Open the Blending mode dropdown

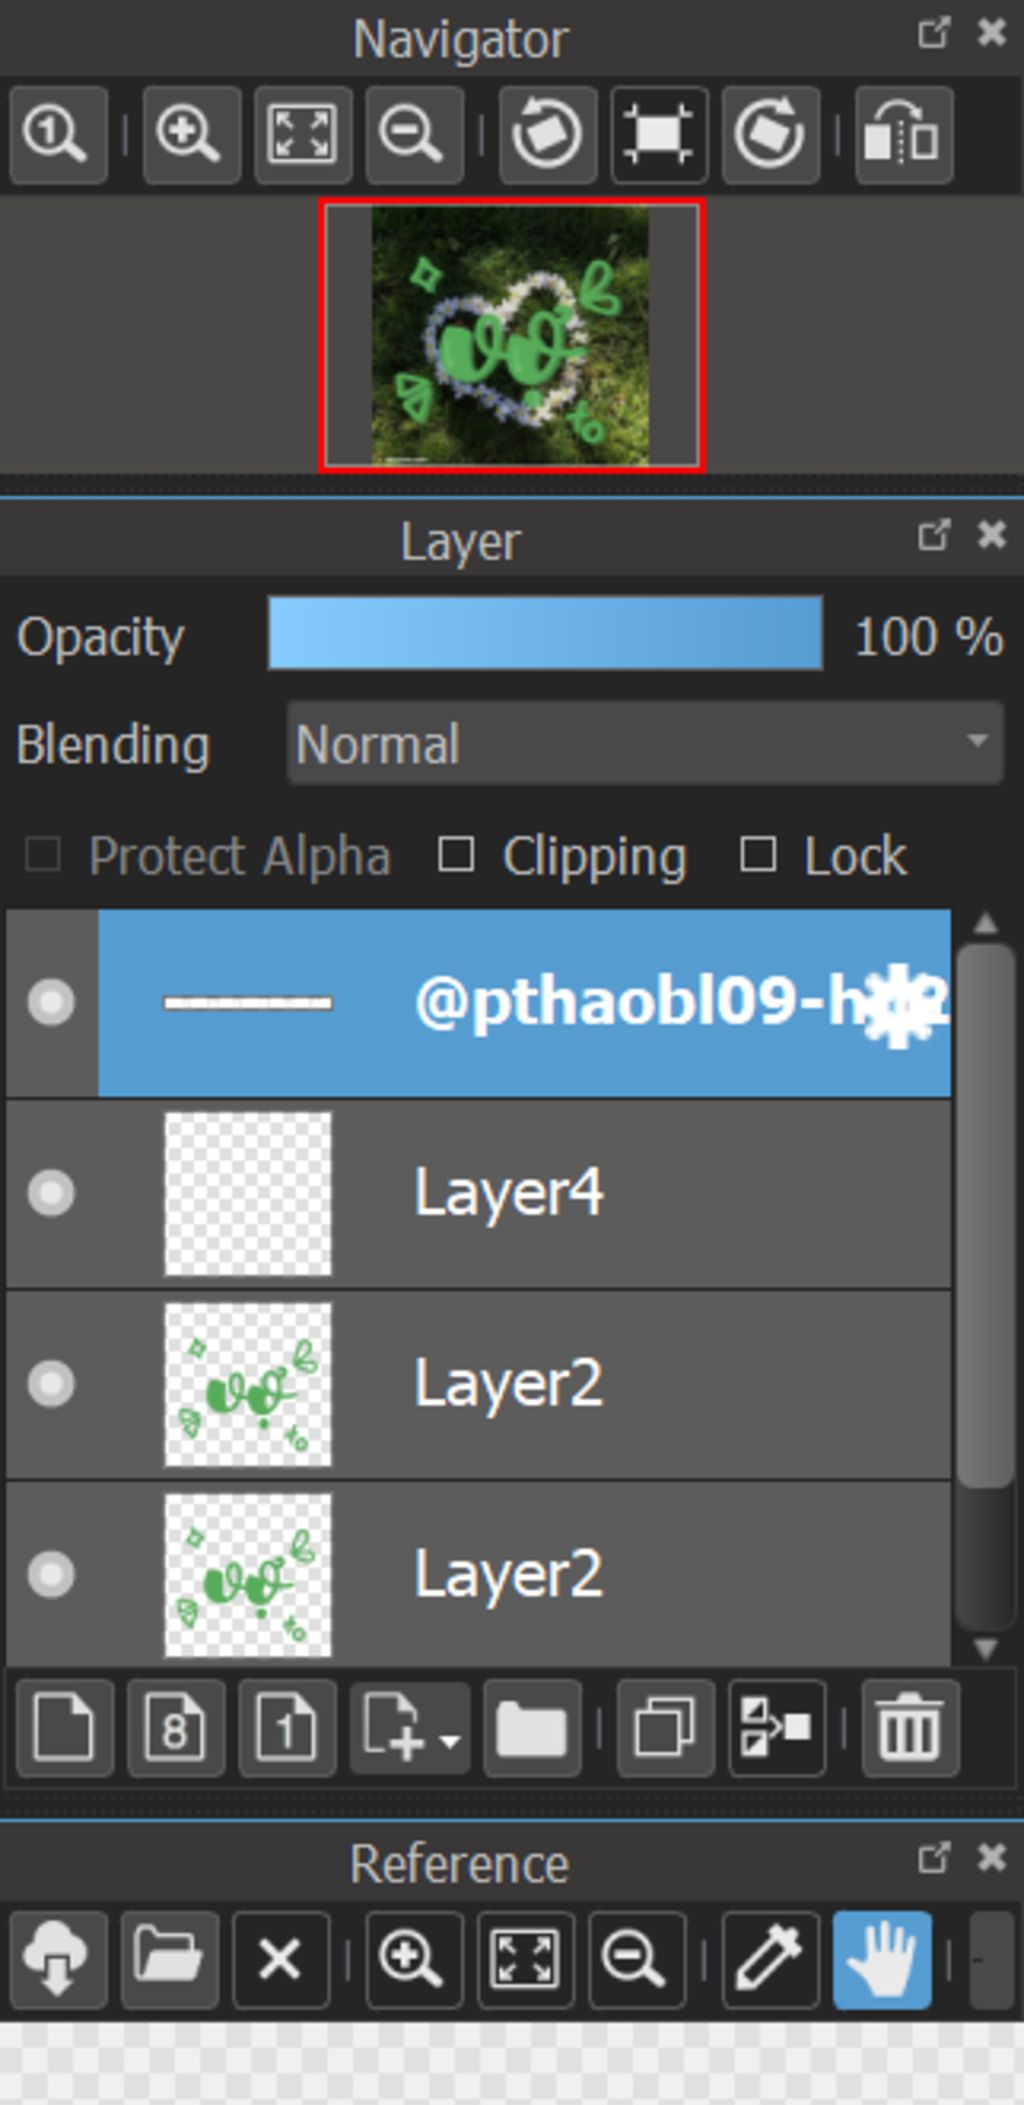tap(645, 743)
